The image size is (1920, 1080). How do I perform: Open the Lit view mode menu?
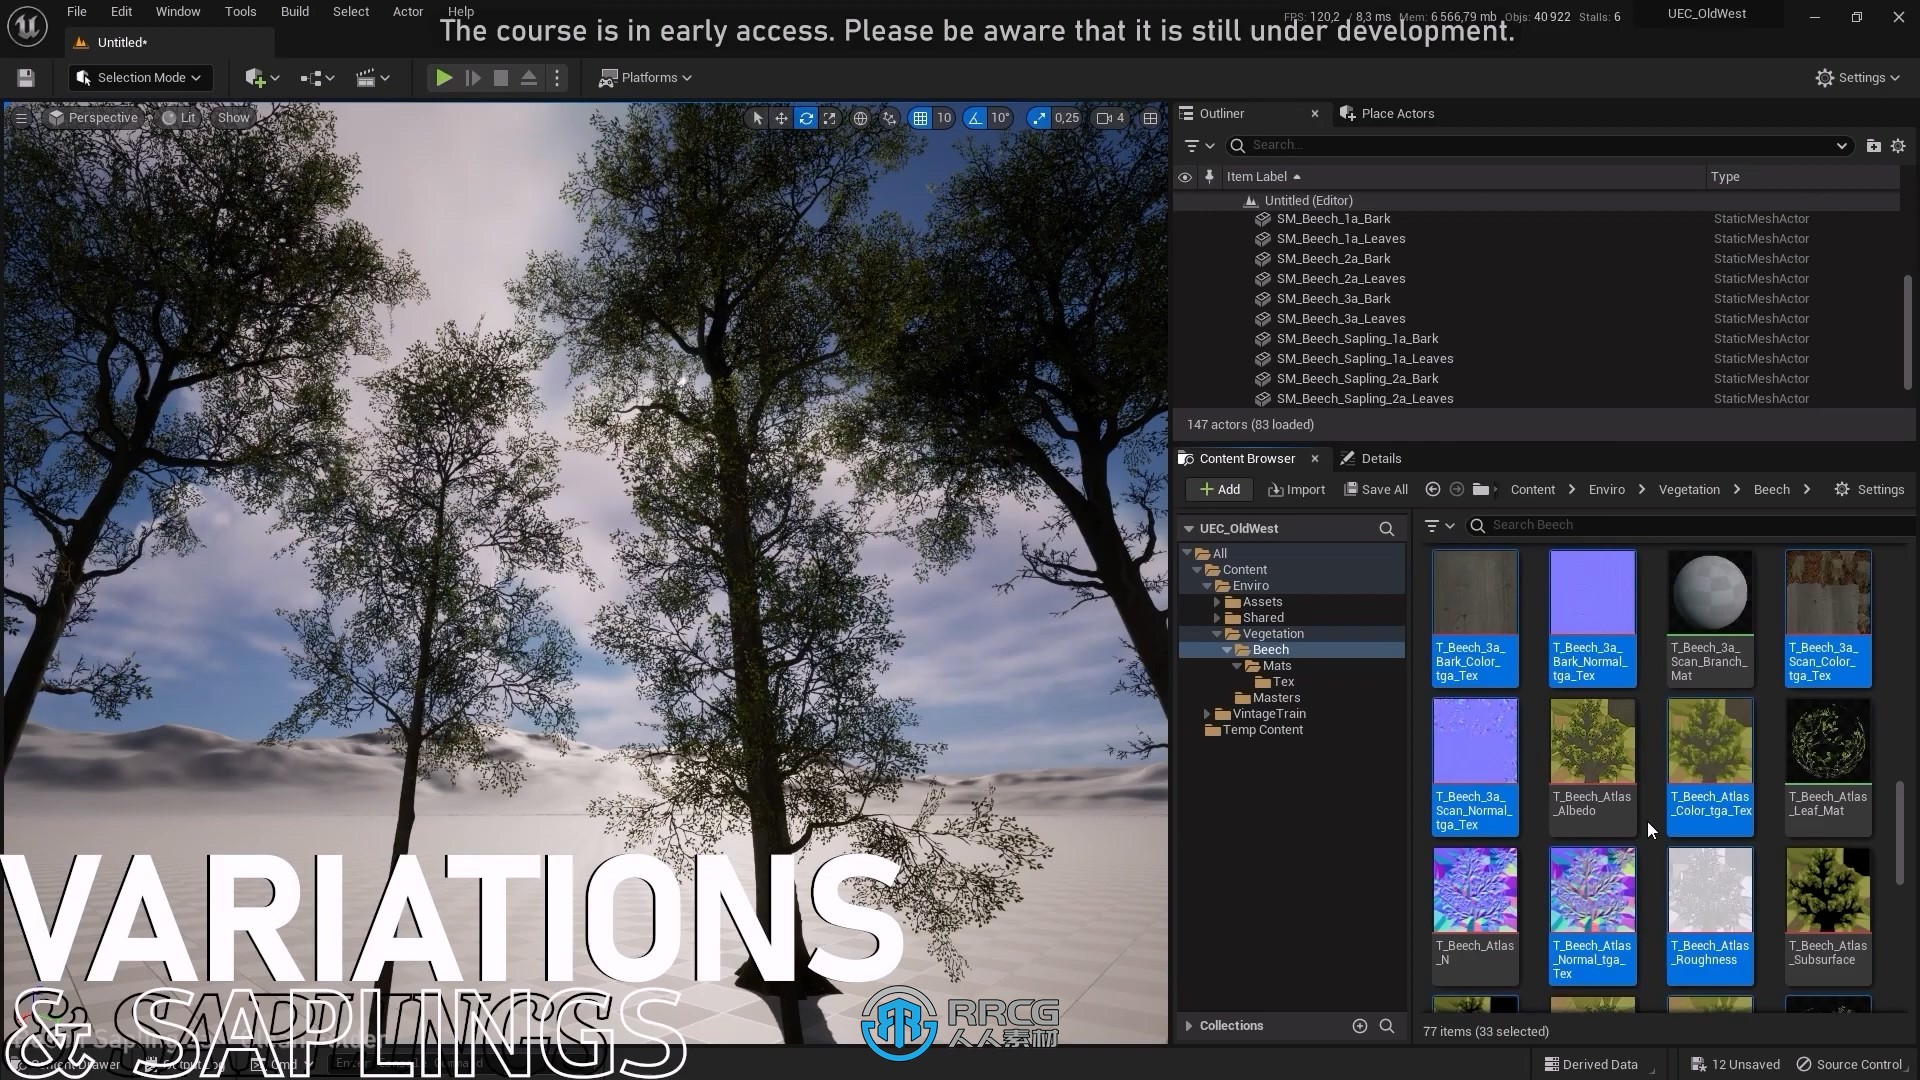[179, 118]
